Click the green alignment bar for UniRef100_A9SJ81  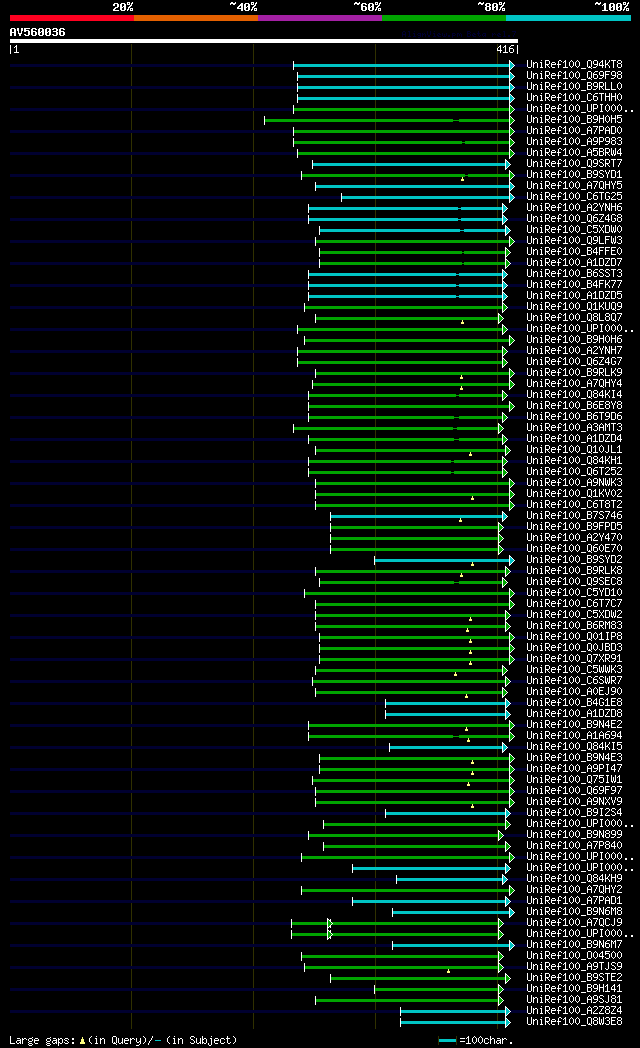[410, 1001]
